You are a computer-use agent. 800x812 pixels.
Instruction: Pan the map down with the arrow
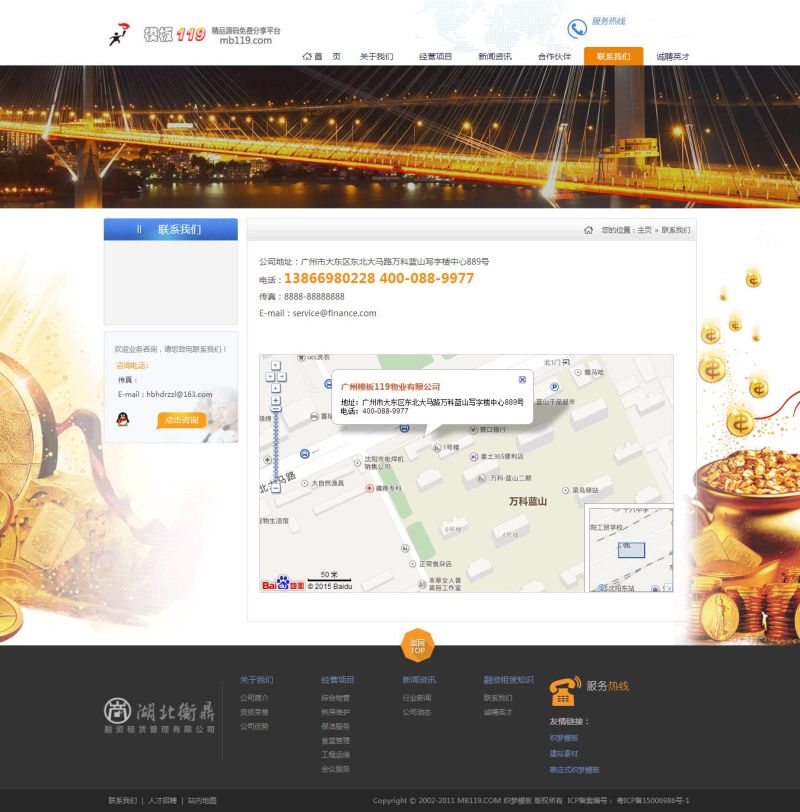tap(276, 388)
